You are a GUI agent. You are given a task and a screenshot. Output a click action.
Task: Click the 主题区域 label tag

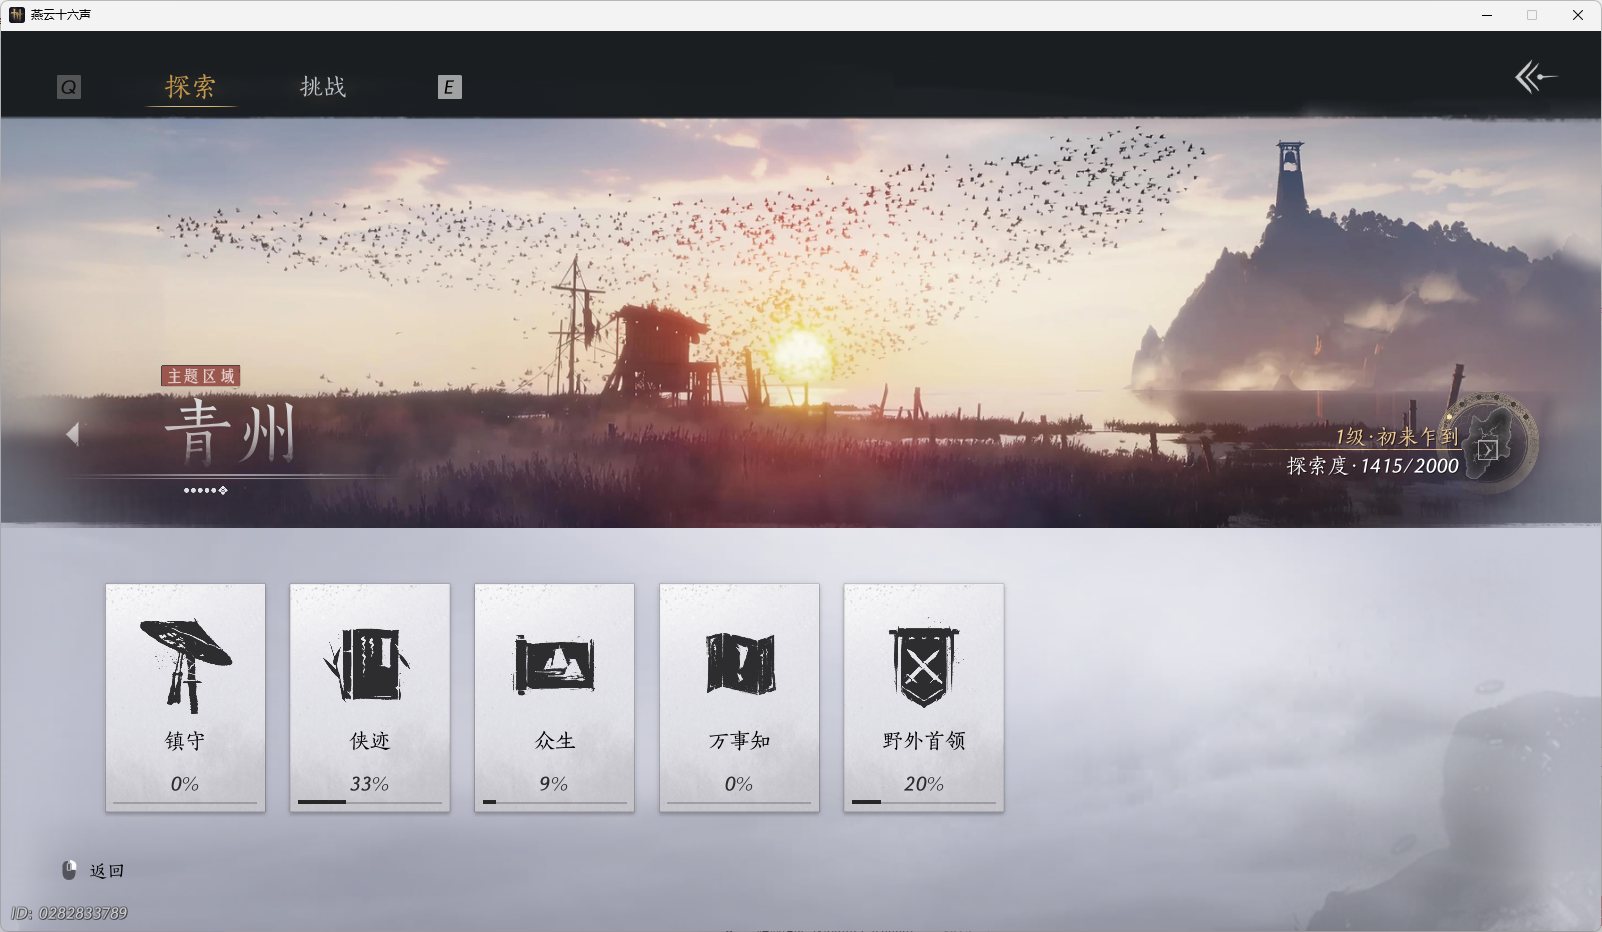tap(200, 376)
